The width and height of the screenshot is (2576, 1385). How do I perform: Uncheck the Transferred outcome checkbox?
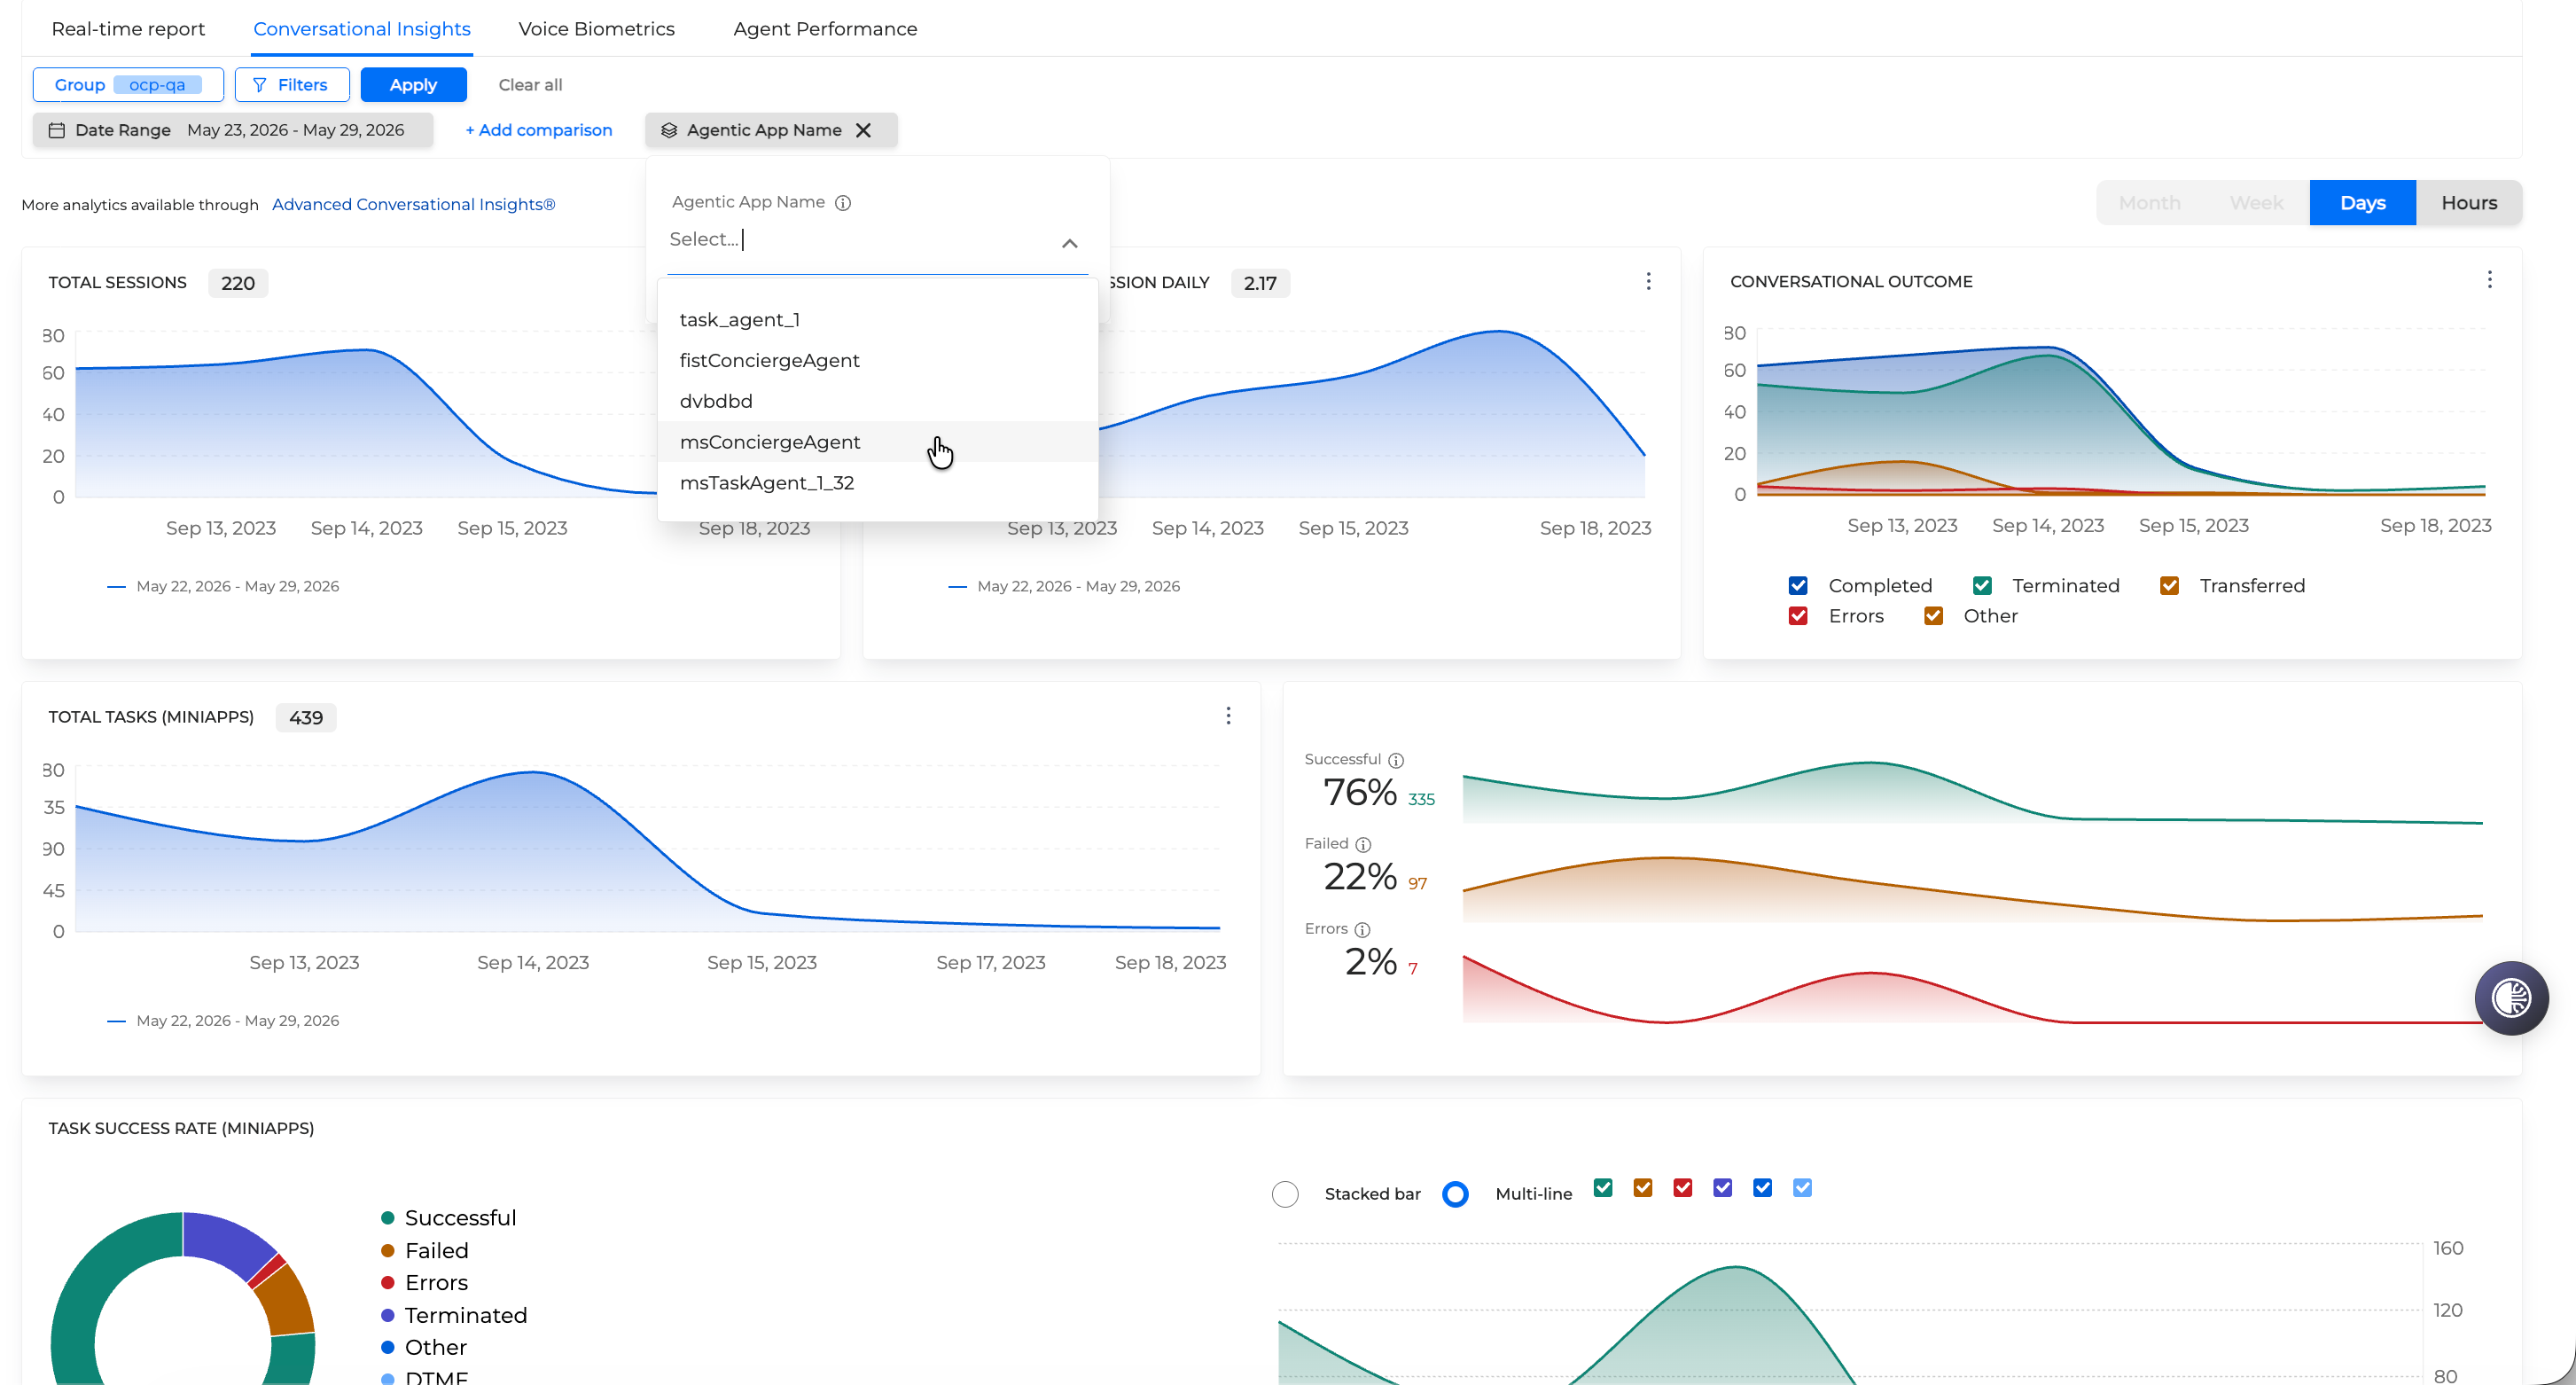2169,585
